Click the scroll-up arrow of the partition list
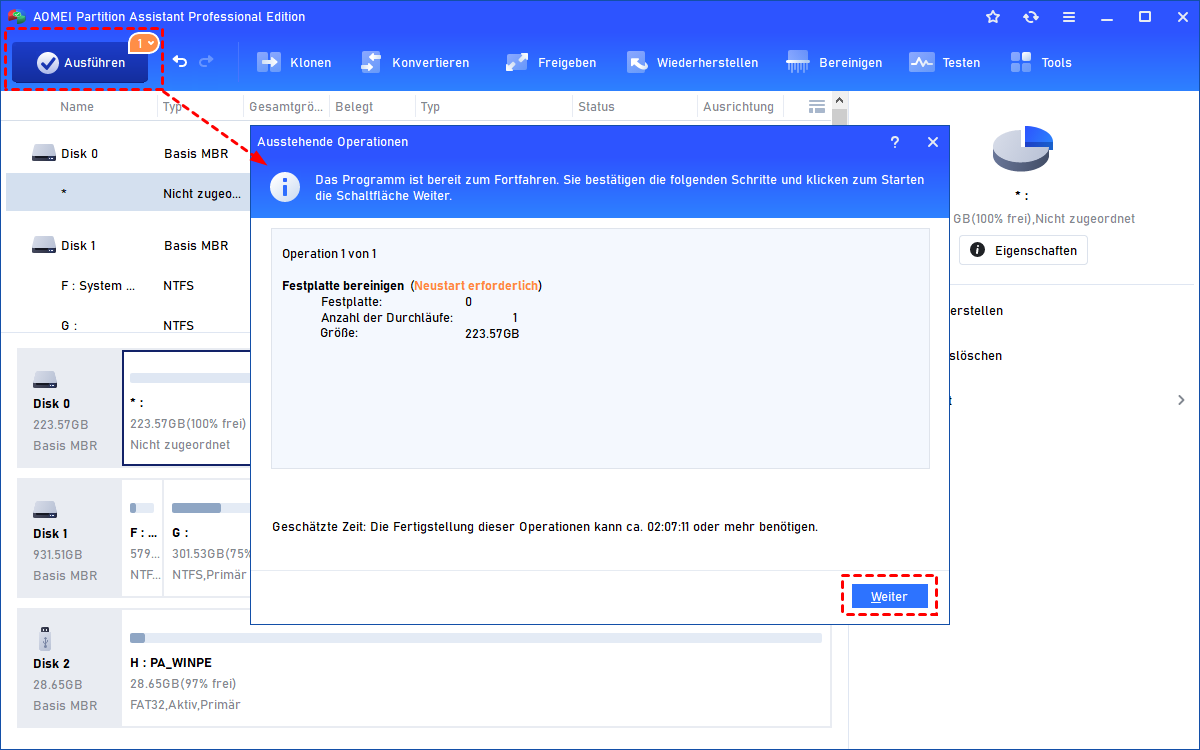The image size is (1200, 750). pos(840,100)
